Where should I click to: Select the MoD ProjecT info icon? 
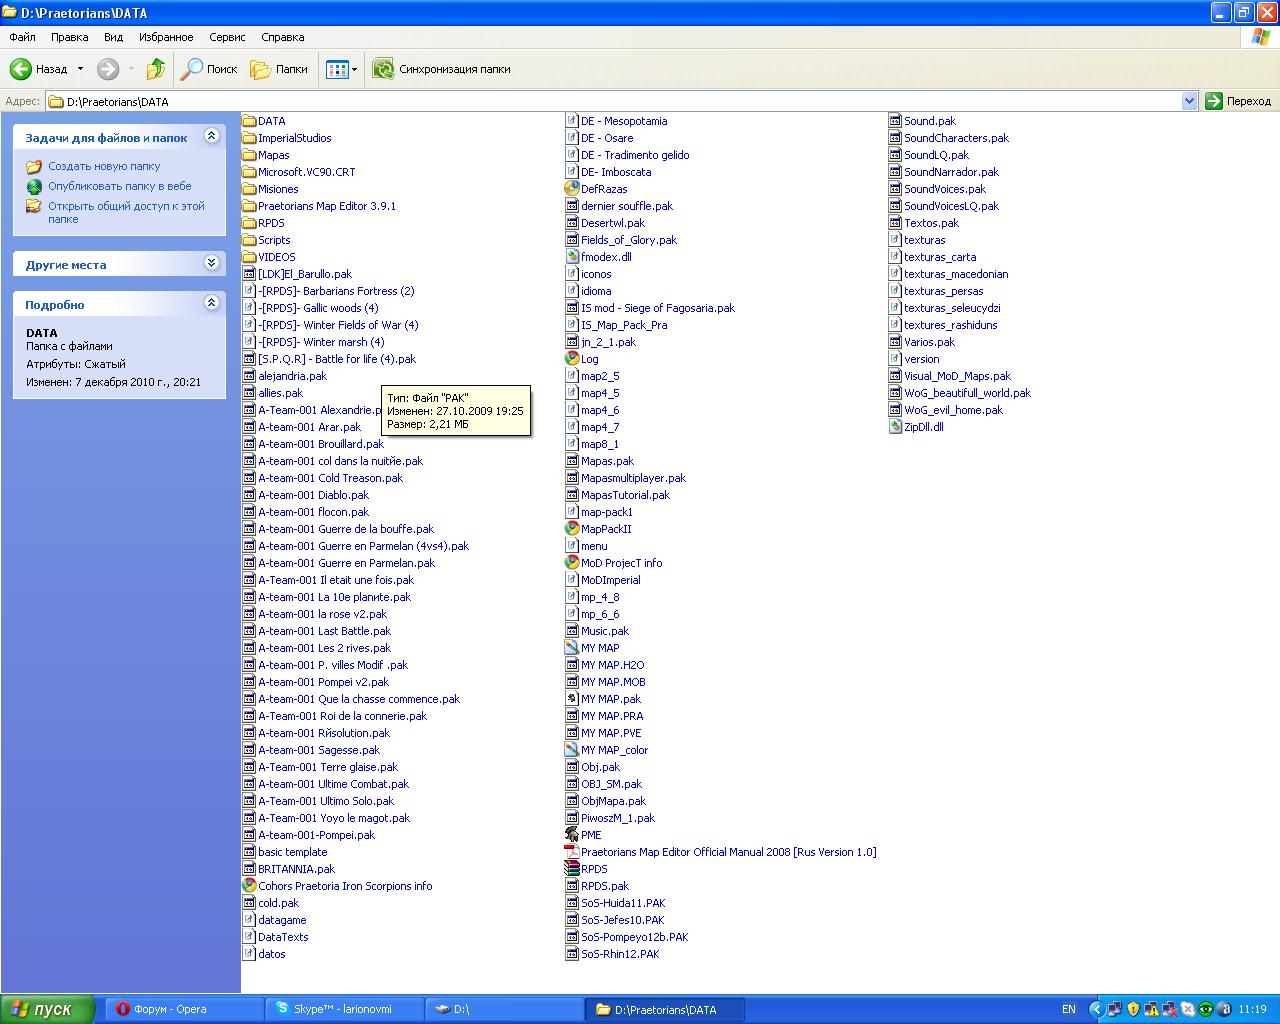[572, 563]
